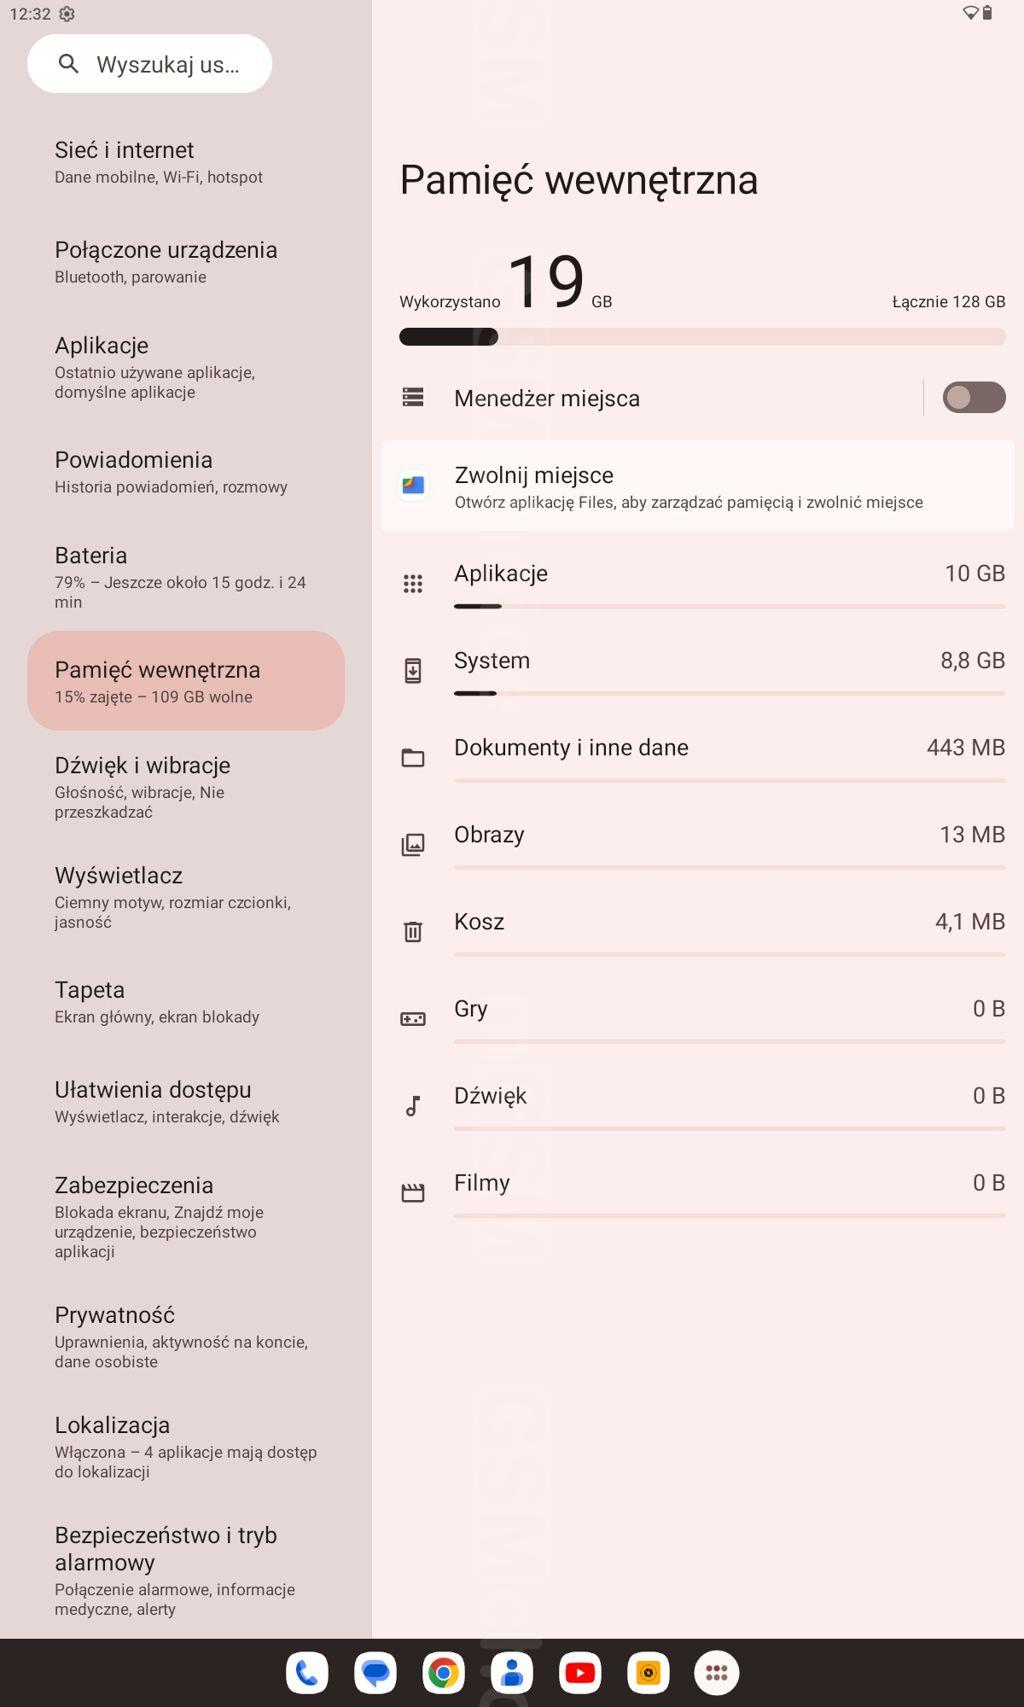Click the Filmy clapperboard icon
Viewport: 1024px width, 1707px height.
coord(413,1193)
